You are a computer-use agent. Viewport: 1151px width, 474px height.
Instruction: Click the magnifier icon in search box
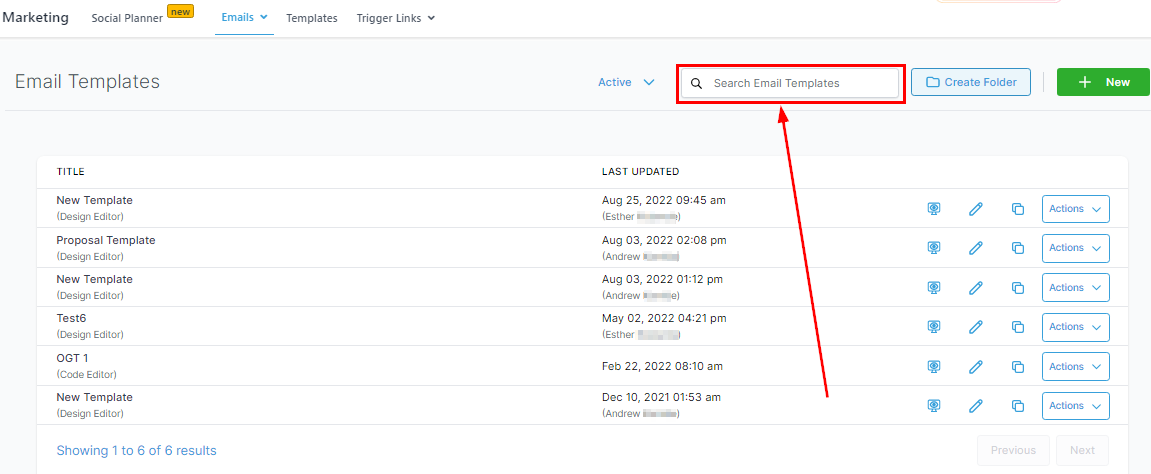[x=697, y=83]
